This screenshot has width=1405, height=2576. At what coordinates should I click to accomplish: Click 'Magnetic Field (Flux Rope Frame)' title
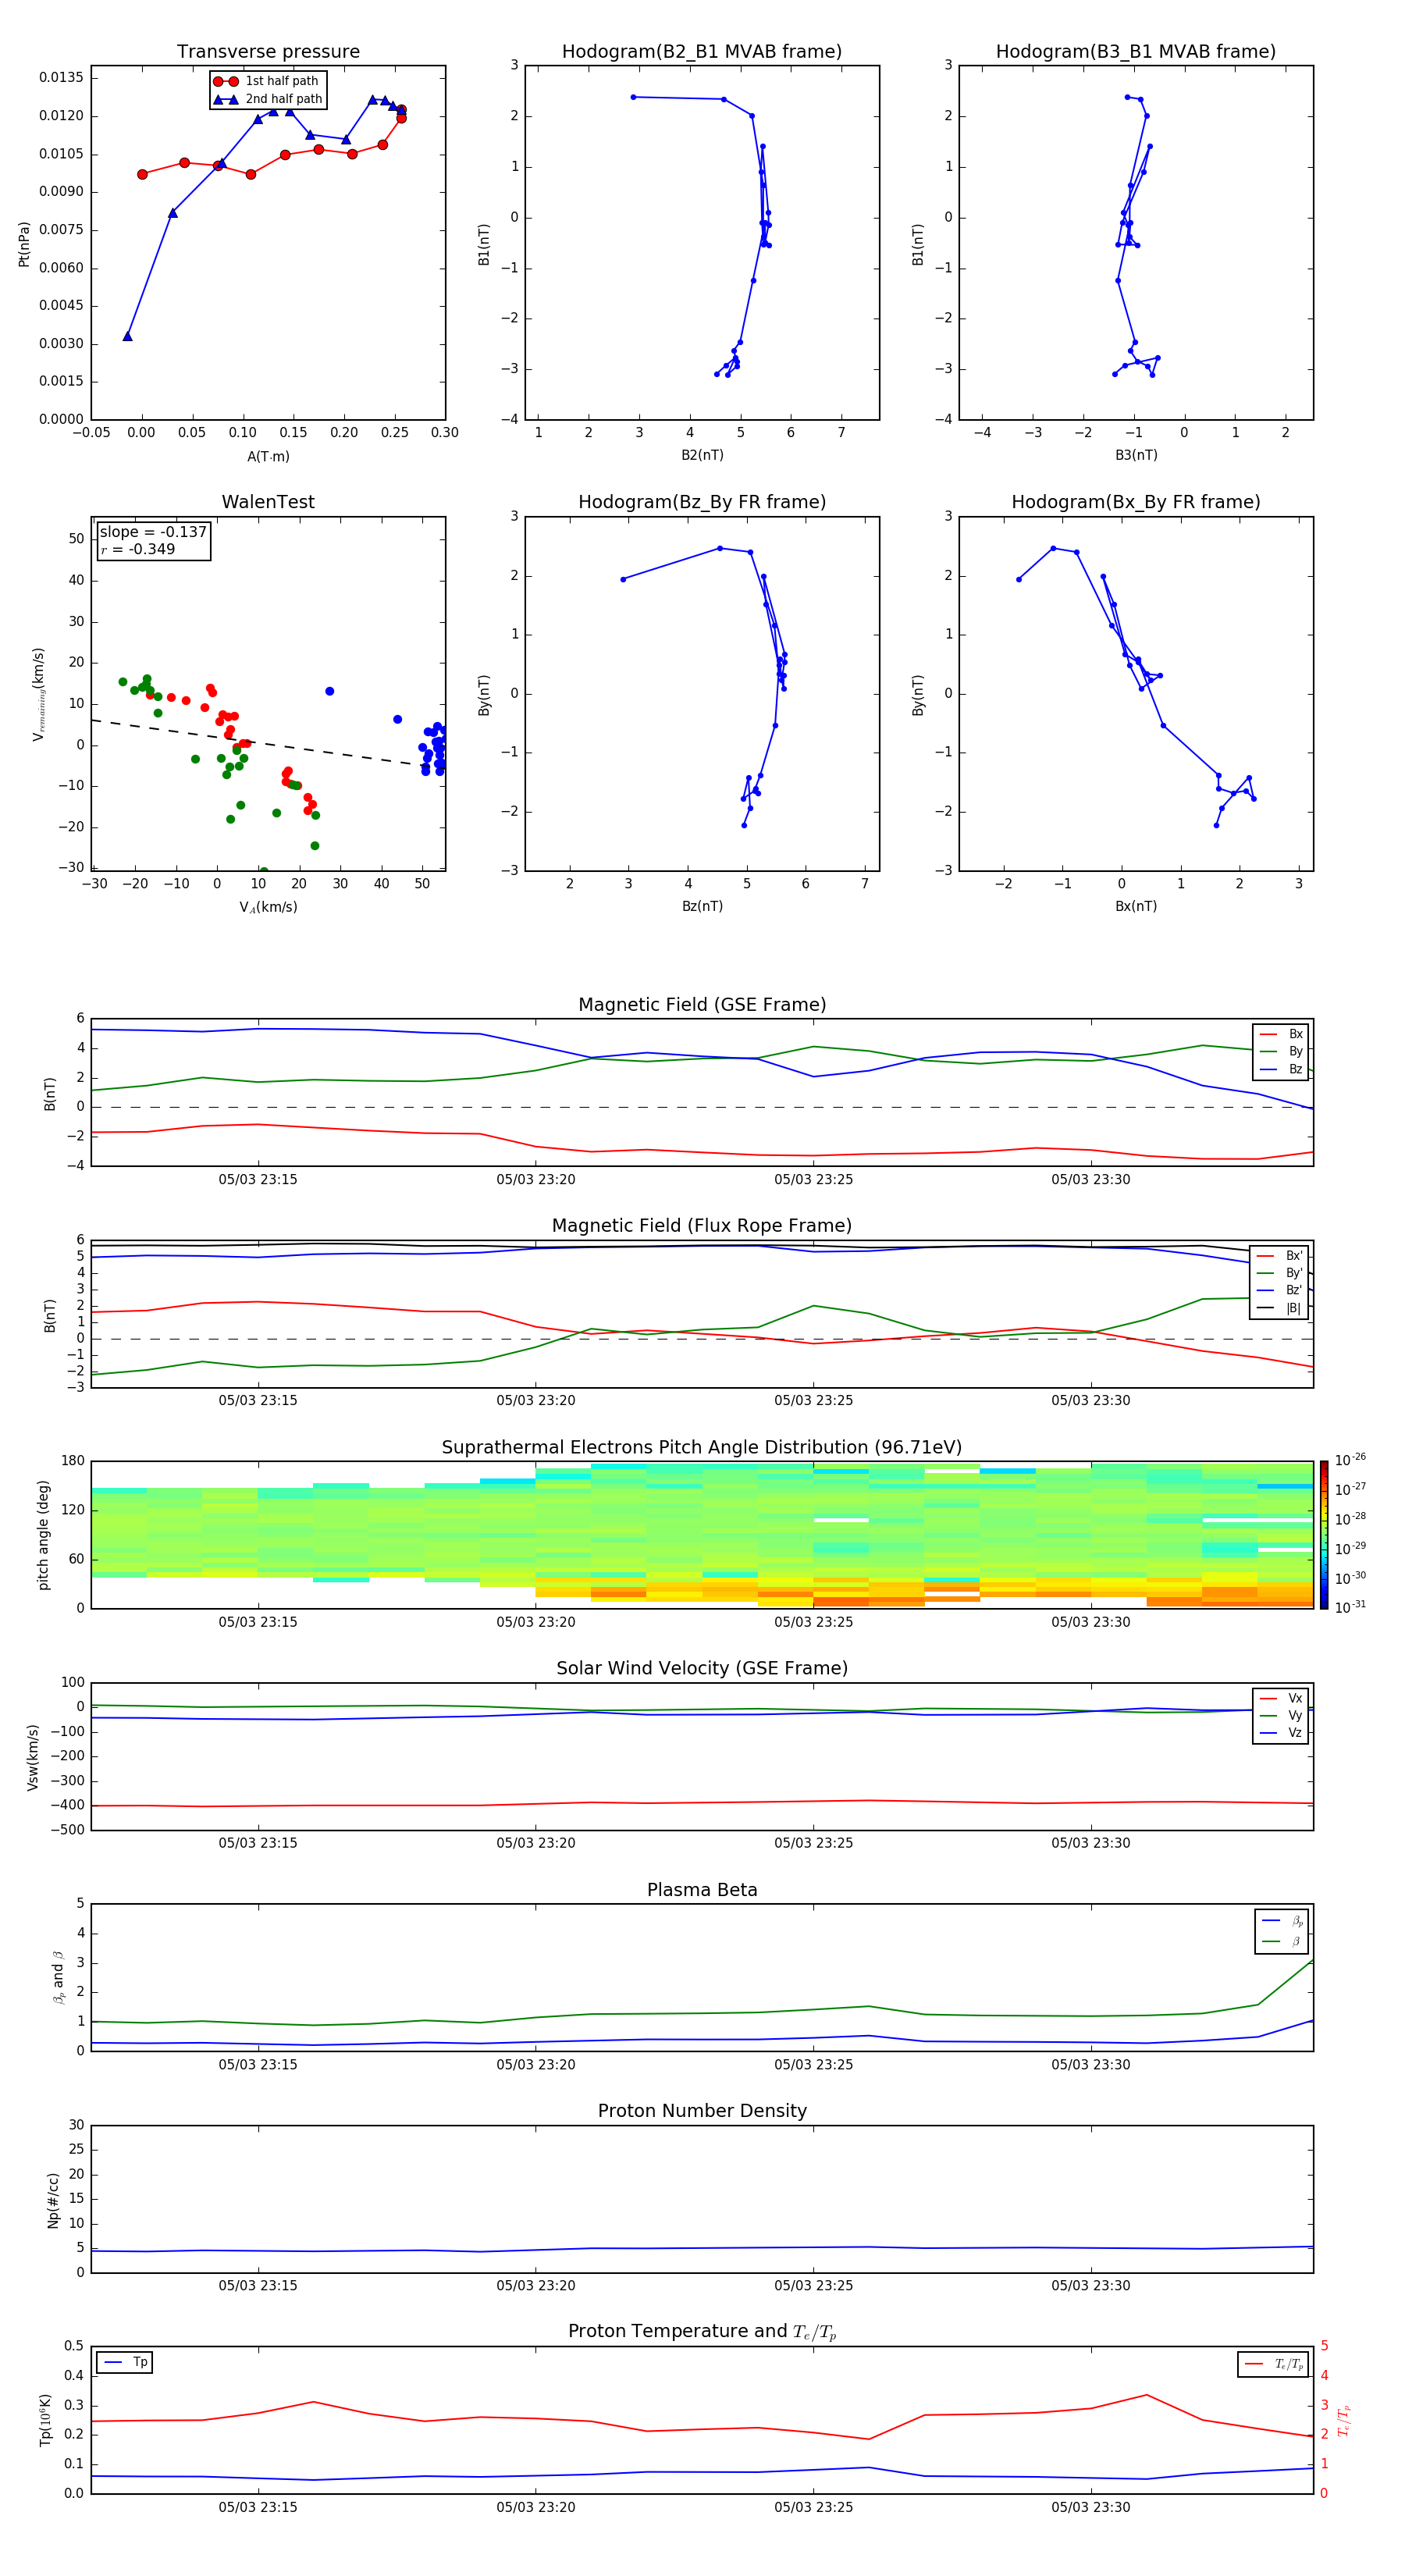(702, 1226)
